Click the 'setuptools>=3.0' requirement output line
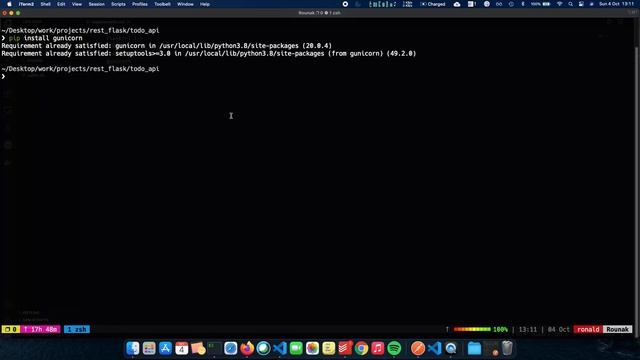Screen dimensions: 640x360 [209, 53]
